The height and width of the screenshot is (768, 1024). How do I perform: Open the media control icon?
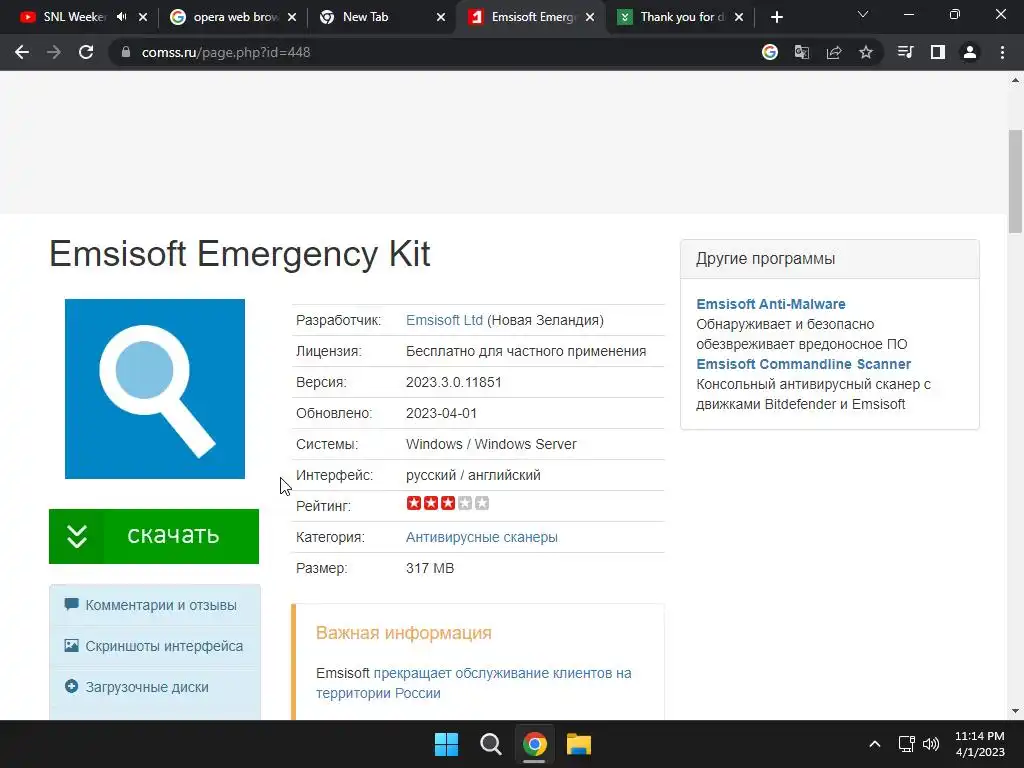(x=905, y=52)
